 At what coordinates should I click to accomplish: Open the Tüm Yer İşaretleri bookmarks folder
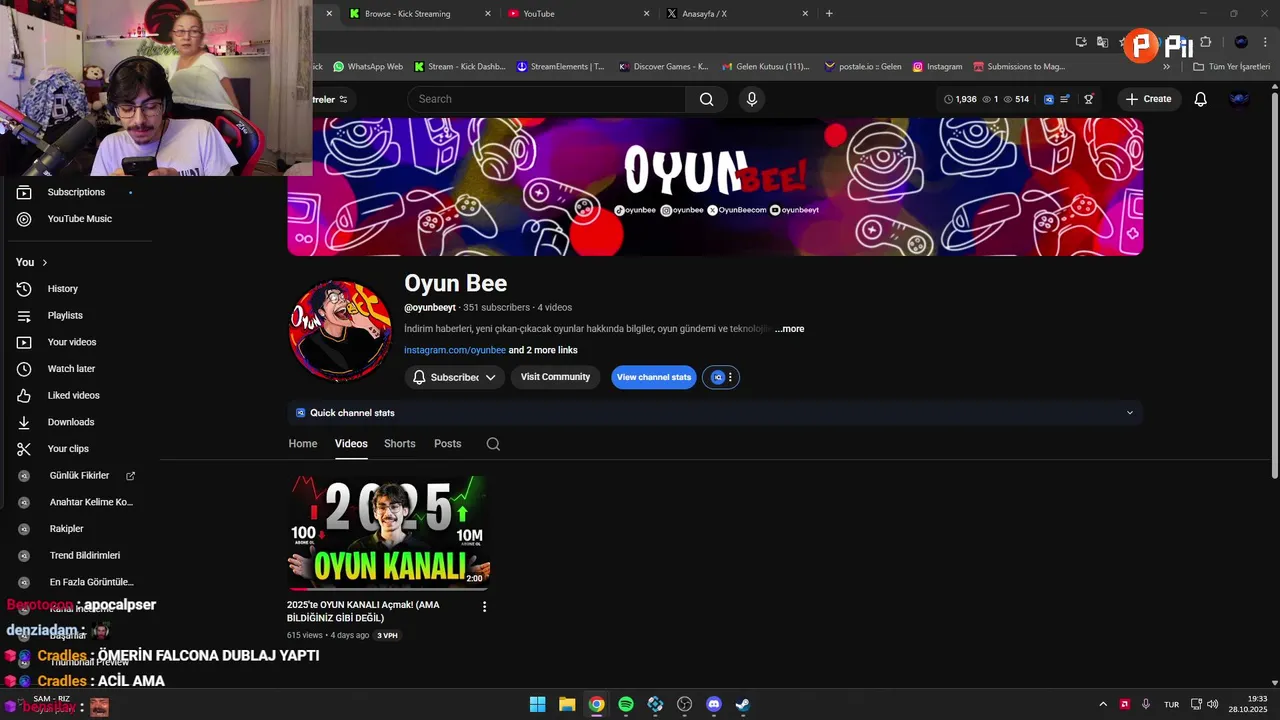click(x=1231, y=67)
